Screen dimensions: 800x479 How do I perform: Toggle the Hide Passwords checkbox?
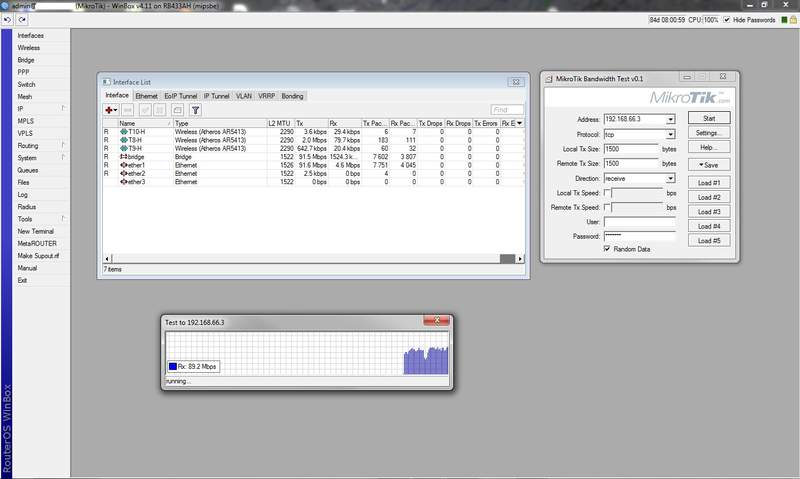click(727, 20)
